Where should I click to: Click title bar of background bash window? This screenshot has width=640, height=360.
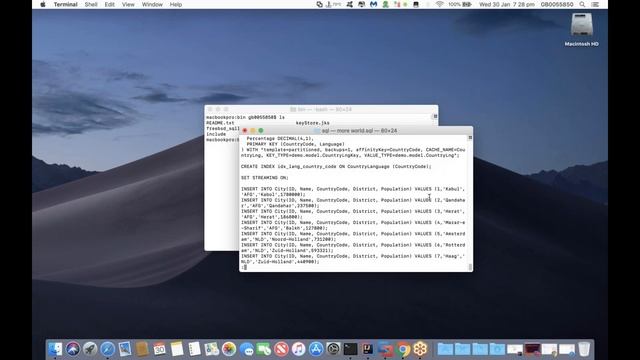(x=321, y=109)
